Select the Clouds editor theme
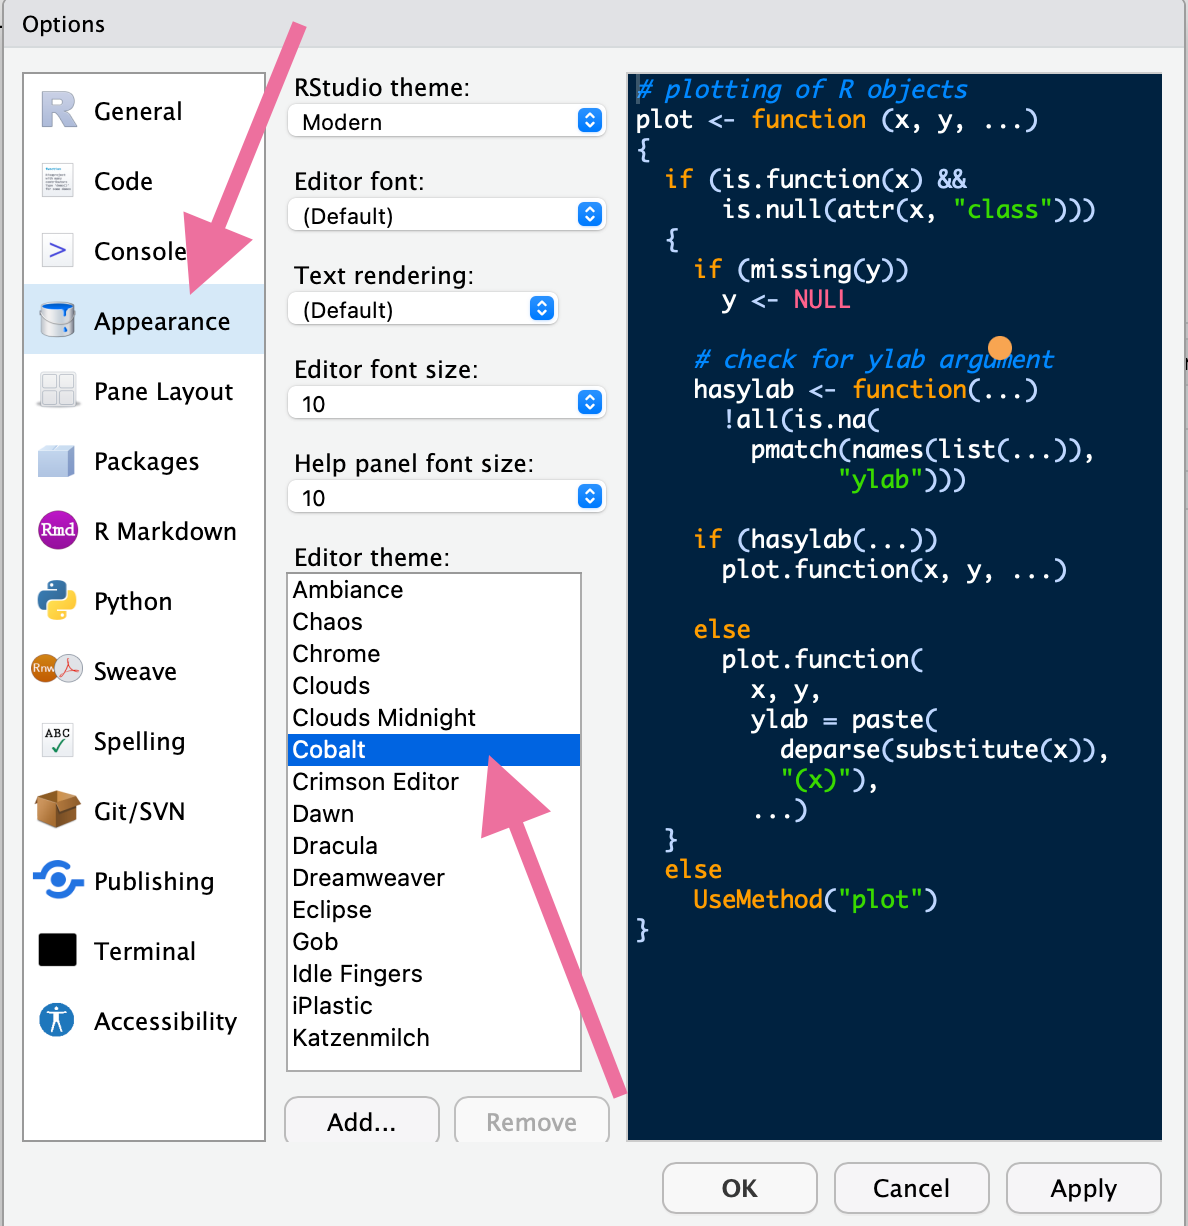The image size is (1188, 1226). (x=434, y=686)
